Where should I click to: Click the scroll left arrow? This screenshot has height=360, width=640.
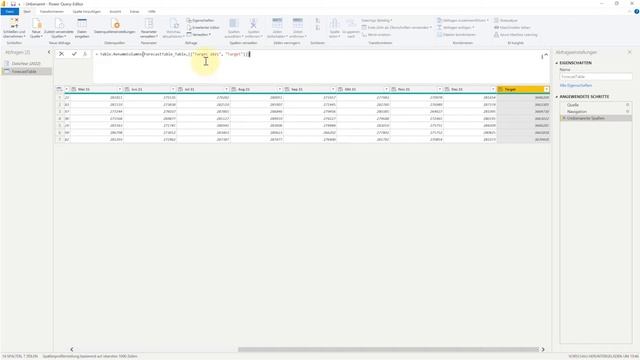click(x=72, y=349)
